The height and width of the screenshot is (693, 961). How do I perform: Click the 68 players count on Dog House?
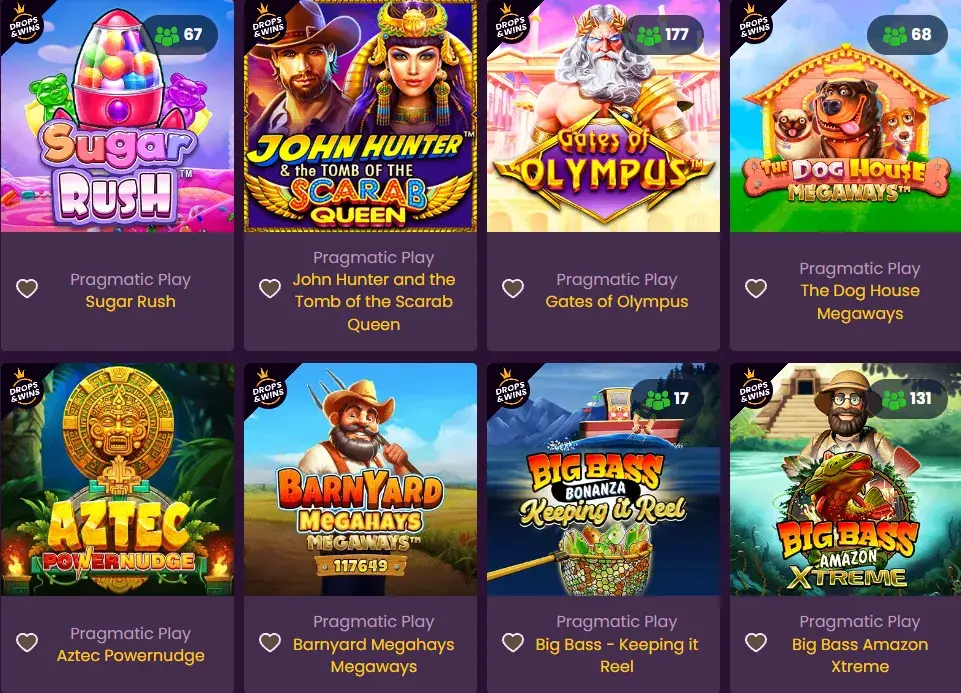(x=907, y=34)
